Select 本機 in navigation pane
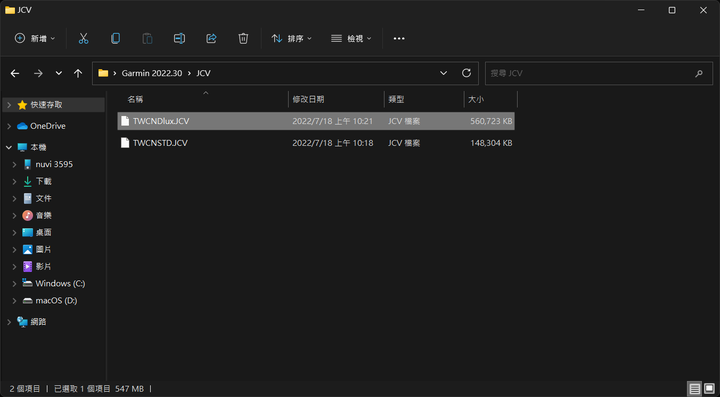 tap(39, 147)
